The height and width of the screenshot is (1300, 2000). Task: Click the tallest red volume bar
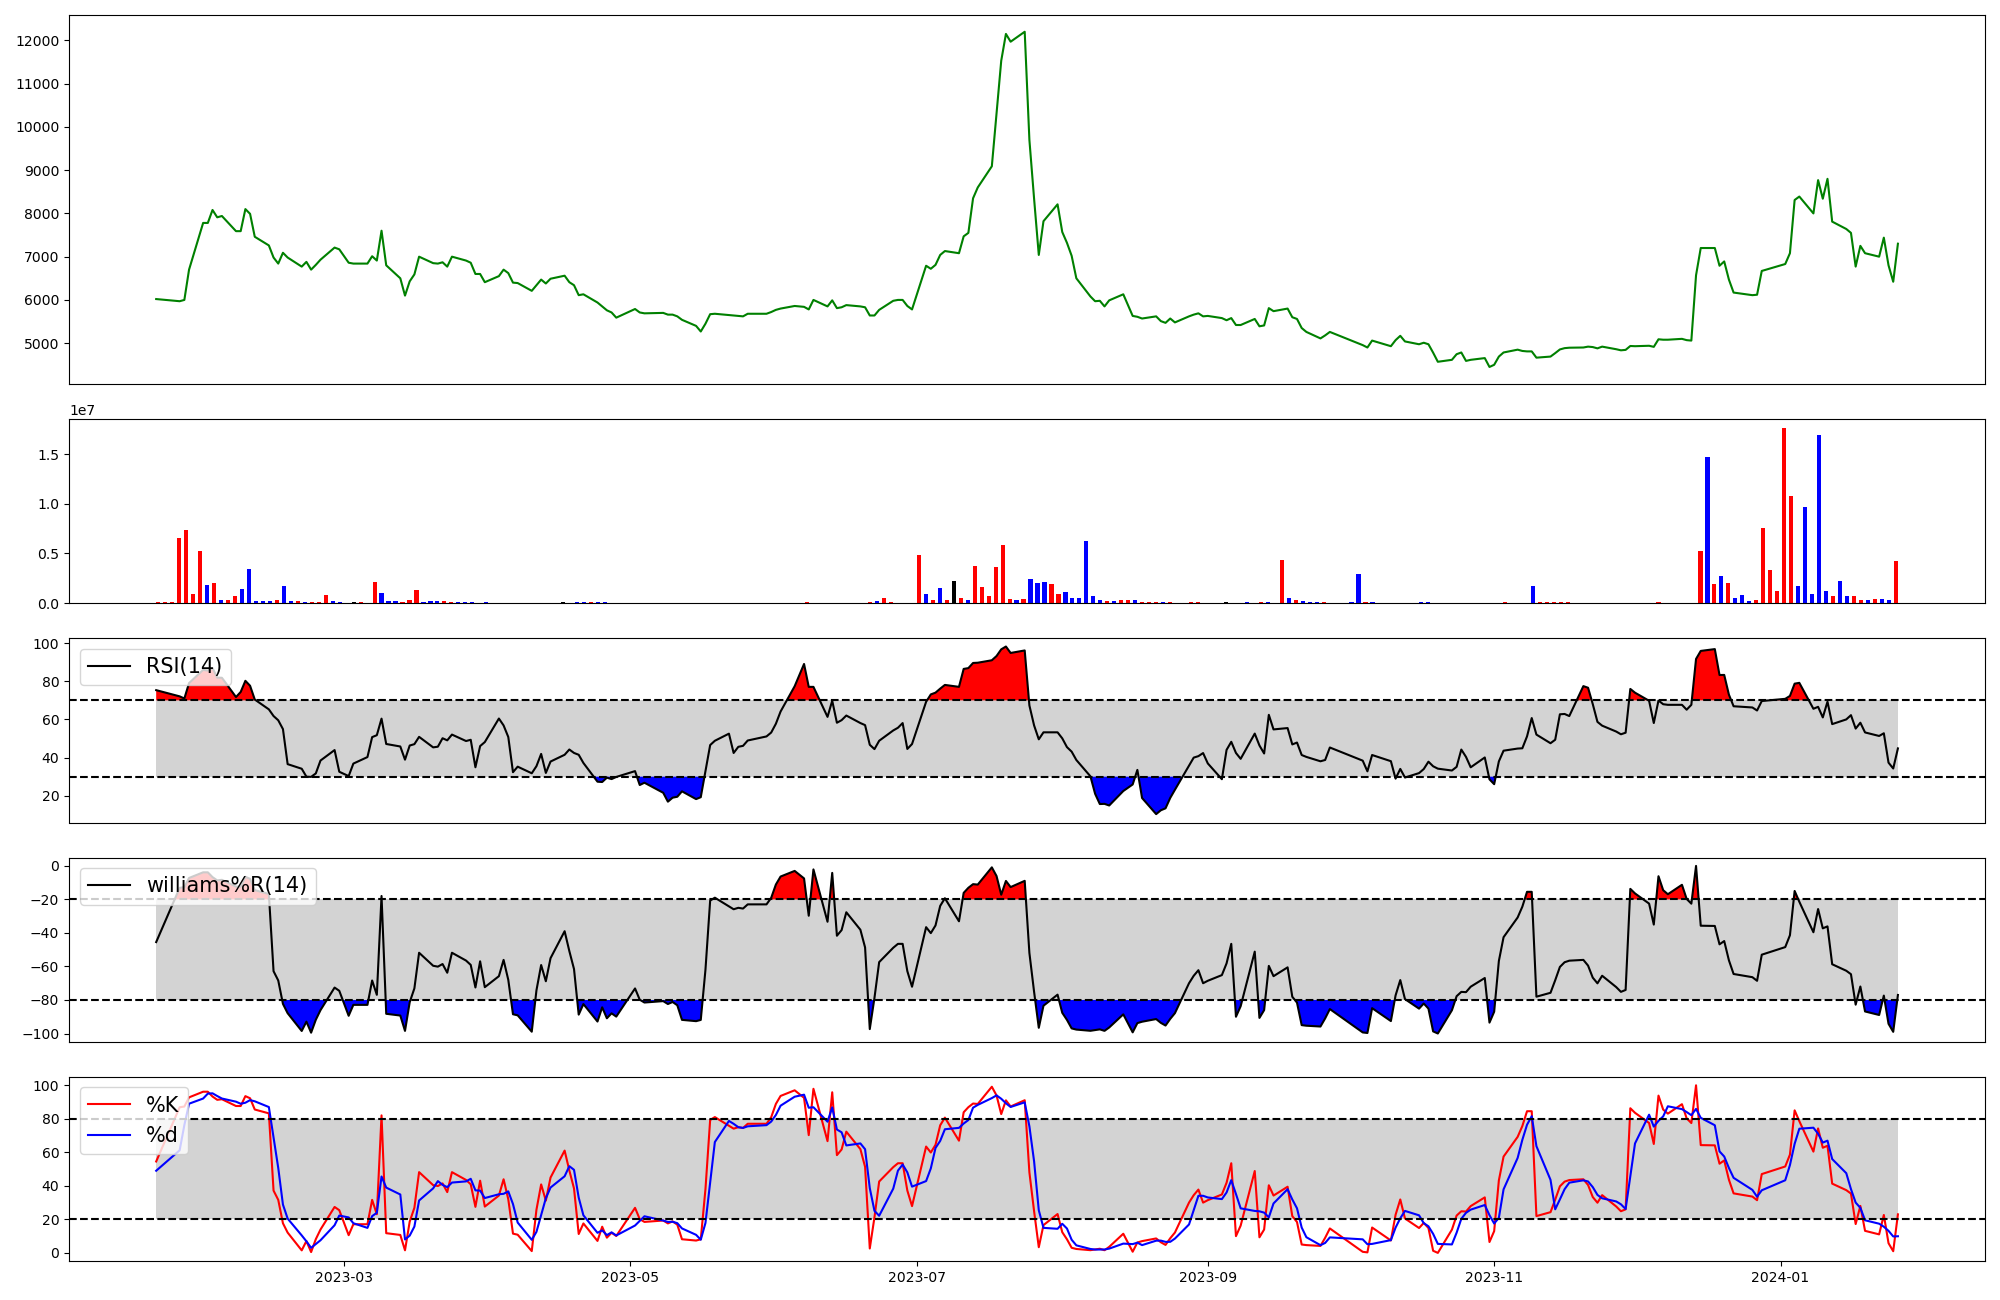1783,515
